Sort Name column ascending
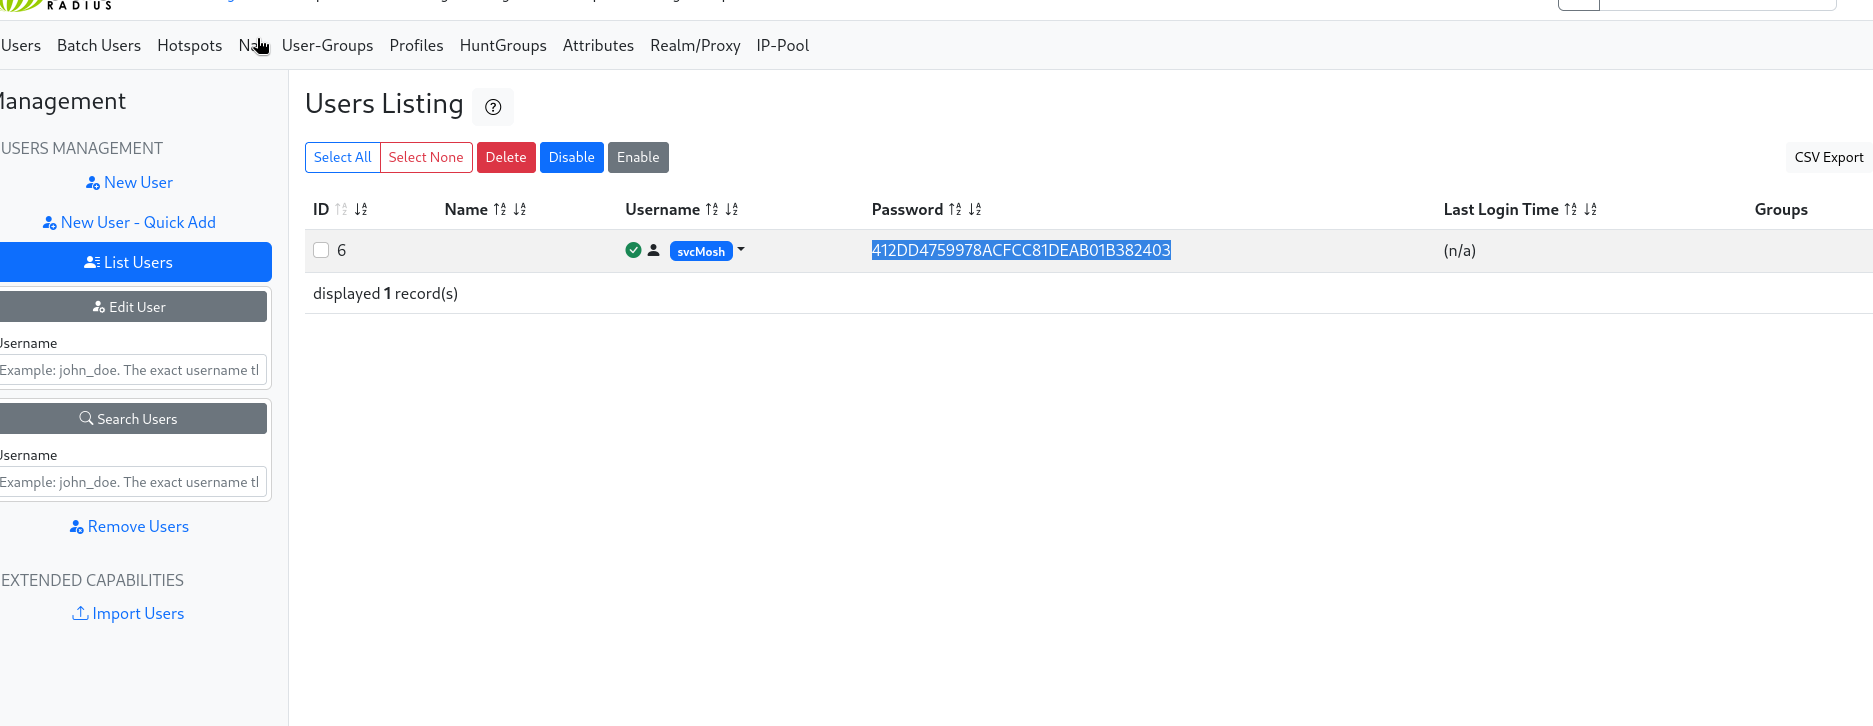This screenshot has height=726, width=1873. coord(500,209)
